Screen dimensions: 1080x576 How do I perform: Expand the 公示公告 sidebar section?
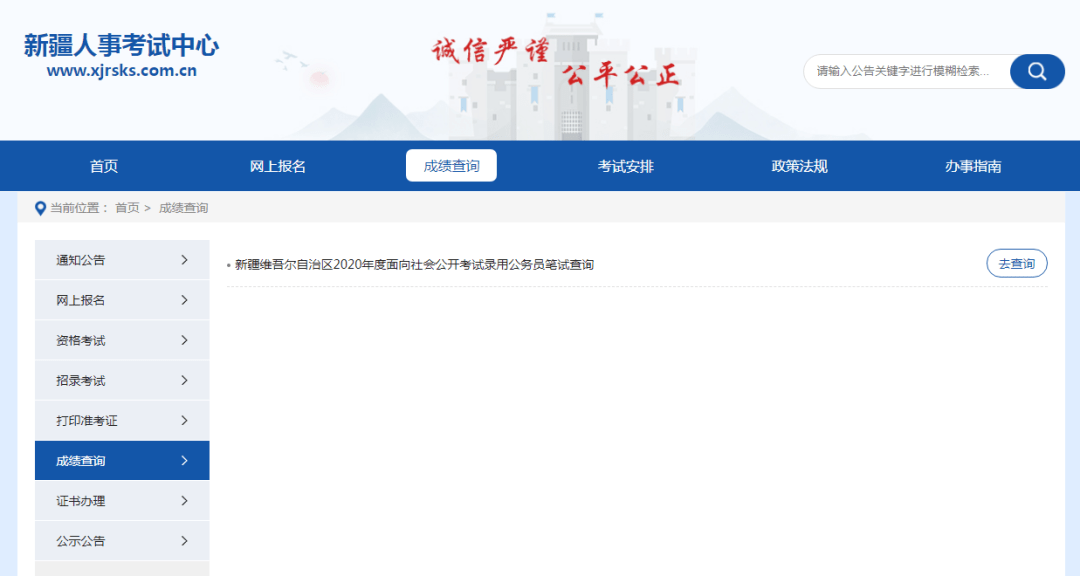coord(121,540)
